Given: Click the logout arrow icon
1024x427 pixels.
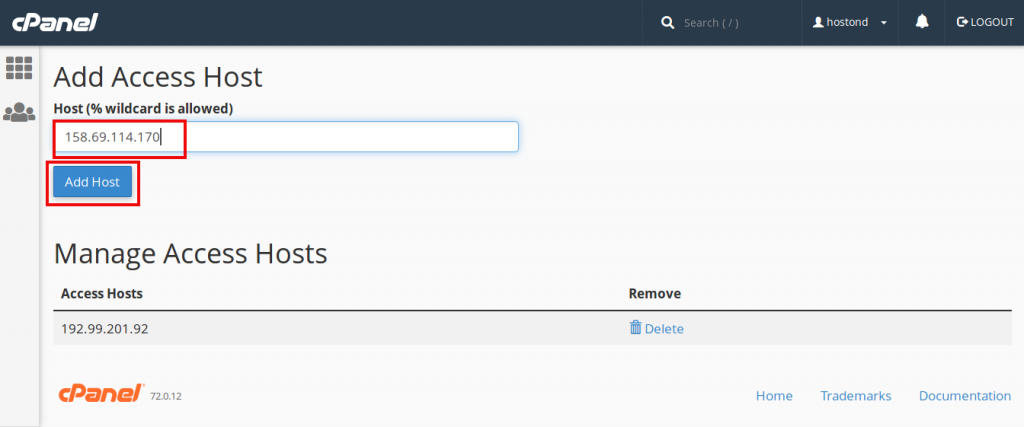Looking at the screenshot, I should (961, 22).
